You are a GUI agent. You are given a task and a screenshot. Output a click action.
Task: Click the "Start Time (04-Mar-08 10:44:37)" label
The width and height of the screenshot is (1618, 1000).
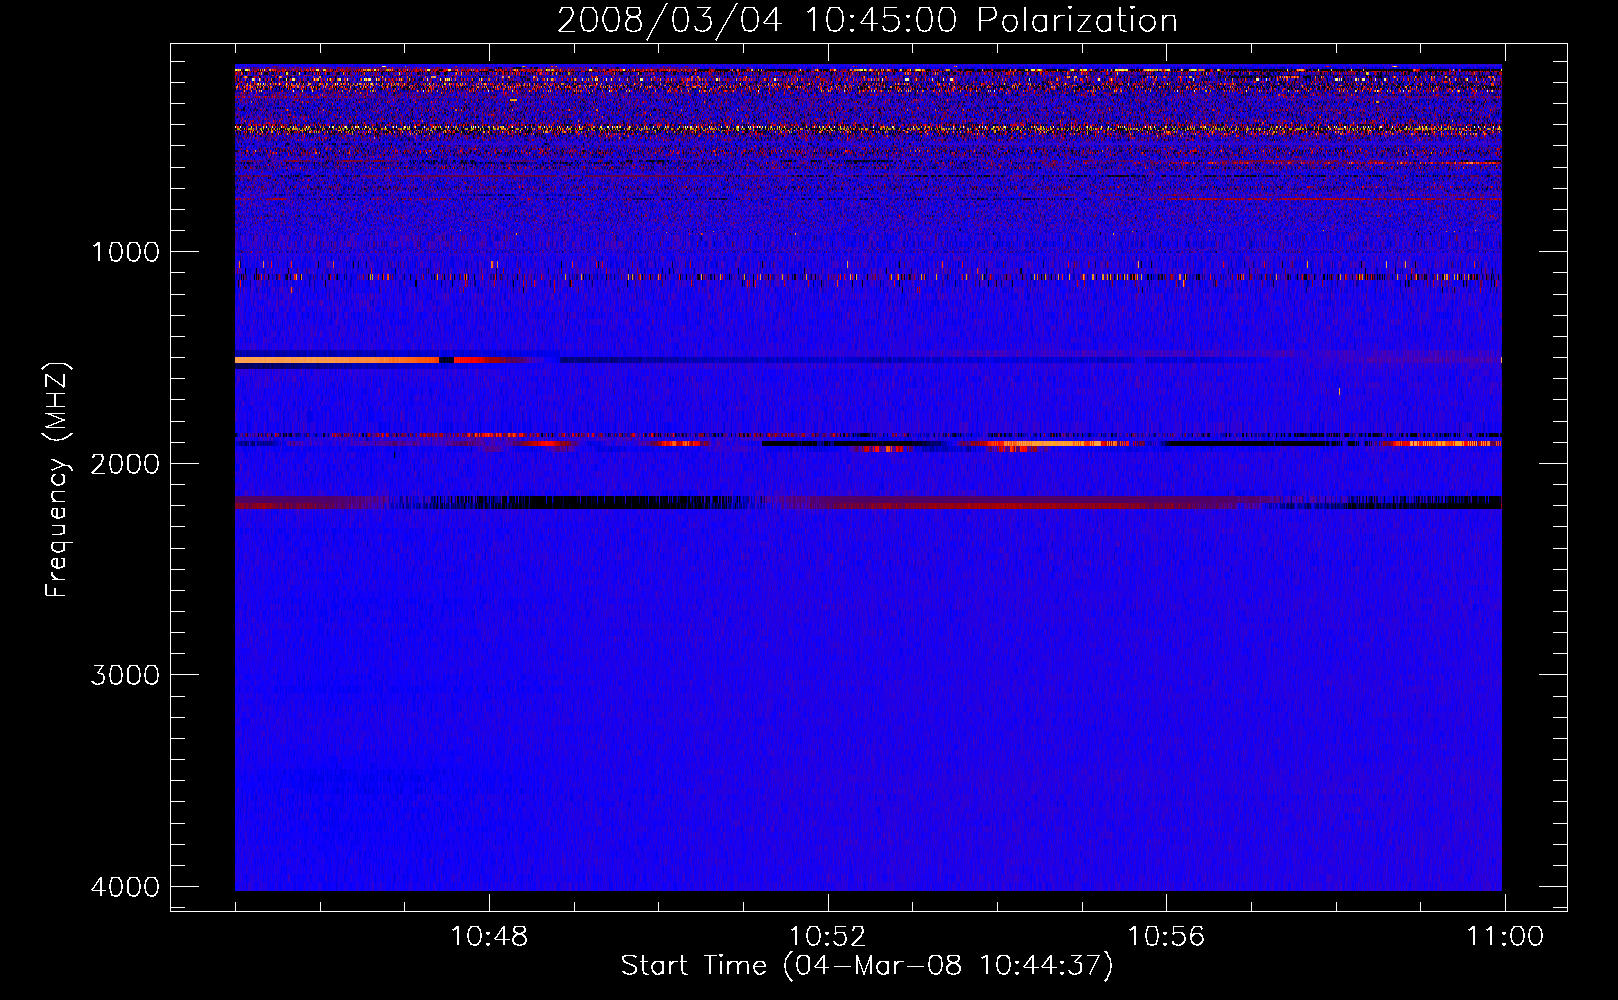click(867, 966)
